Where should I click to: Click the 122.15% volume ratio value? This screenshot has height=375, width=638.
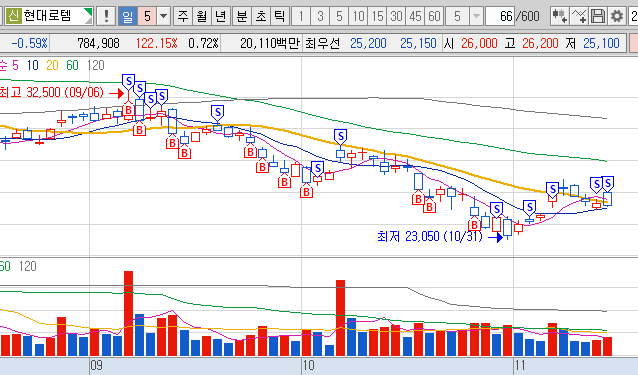[x=156, y=43]
